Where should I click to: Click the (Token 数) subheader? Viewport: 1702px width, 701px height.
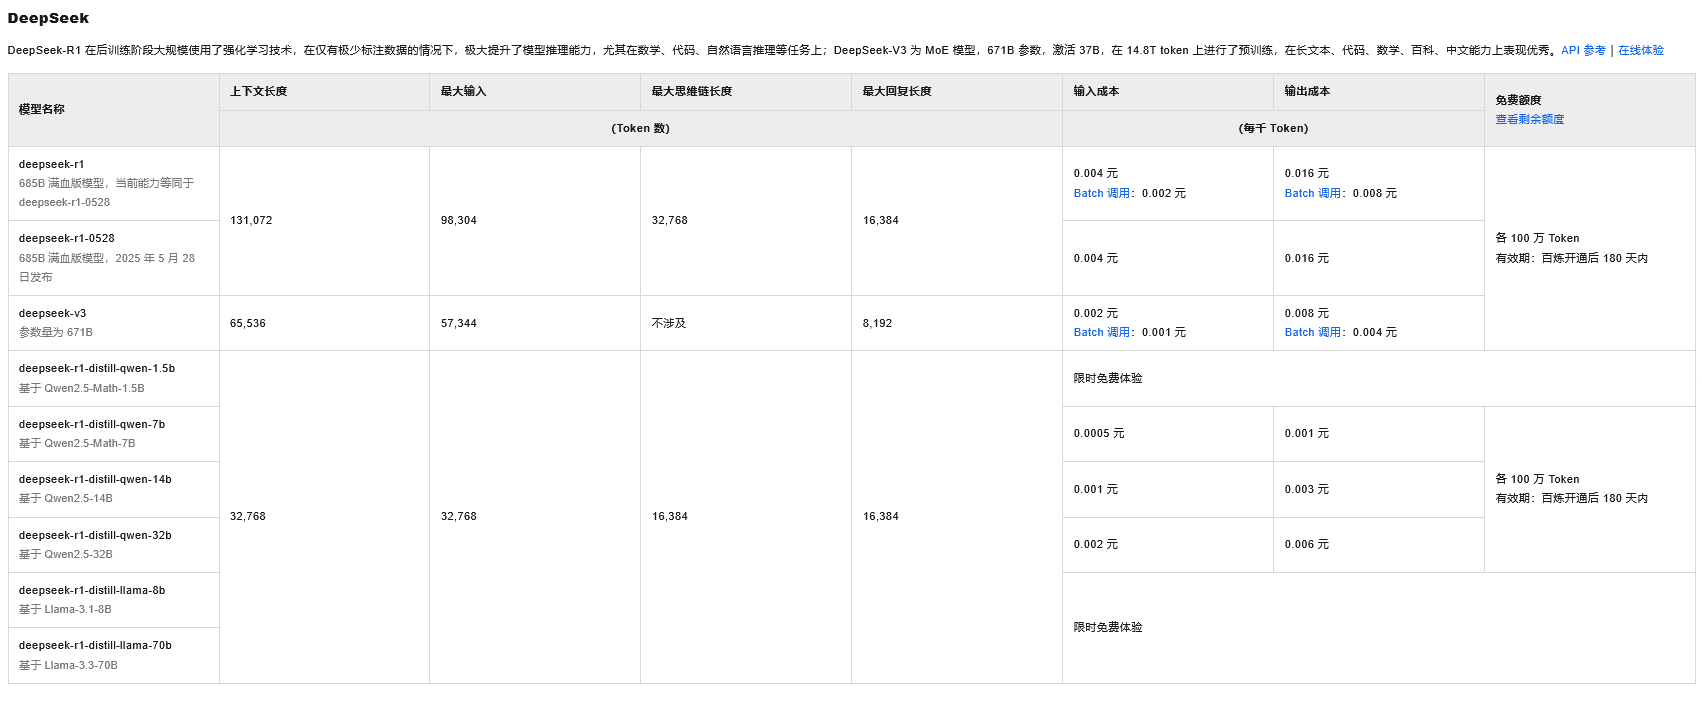[x=641, y=128]
